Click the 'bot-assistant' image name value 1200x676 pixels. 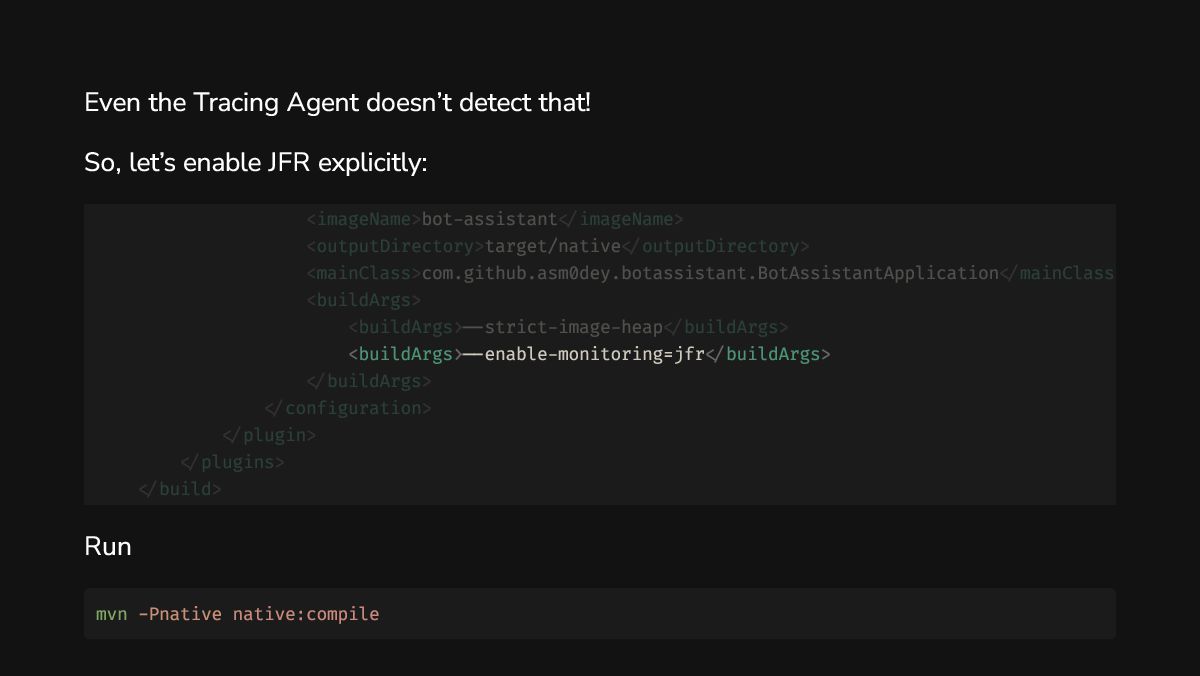point(490,219)
